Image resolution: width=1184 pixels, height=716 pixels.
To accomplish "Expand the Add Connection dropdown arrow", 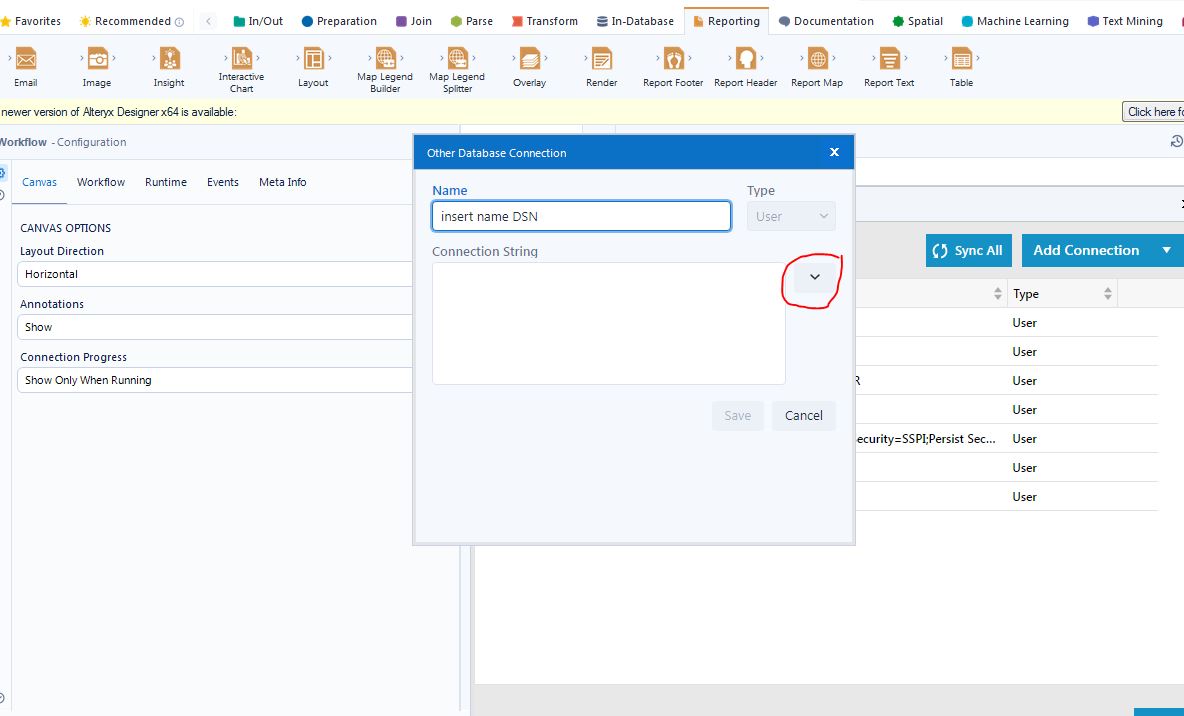I will (x=1166, y=250).
